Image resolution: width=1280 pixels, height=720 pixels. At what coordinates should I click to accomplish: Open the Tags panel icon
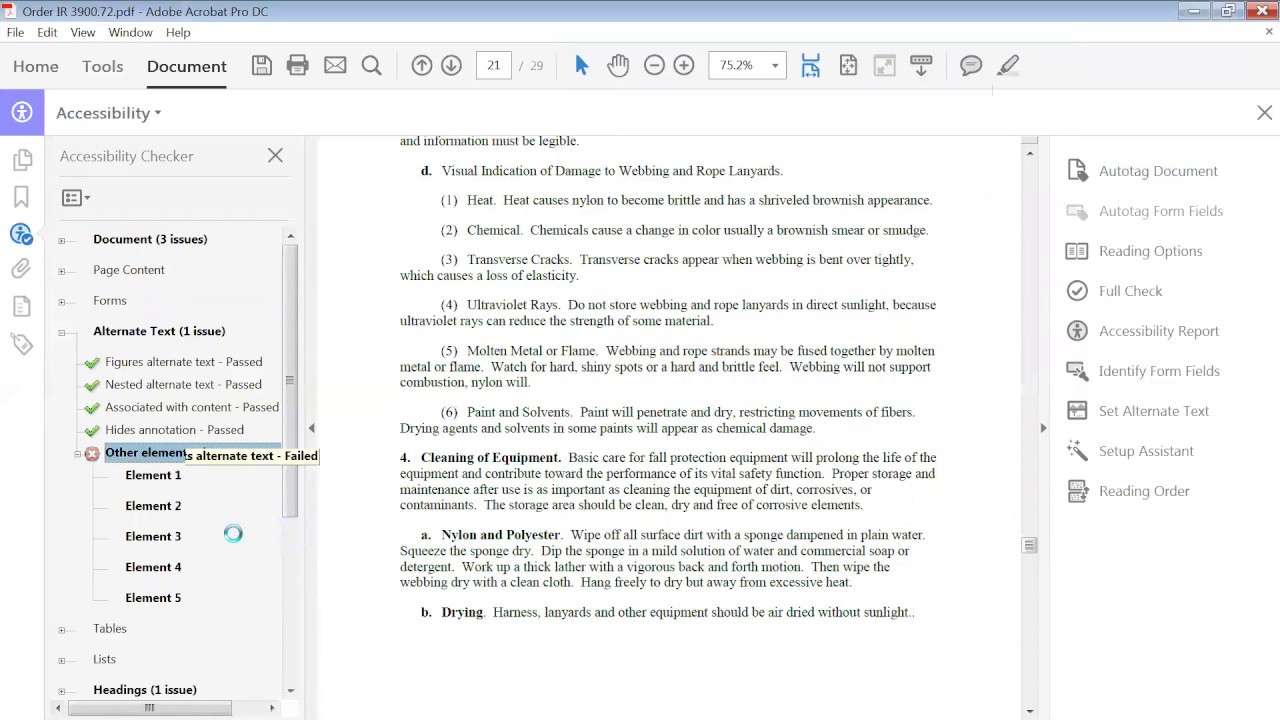click(x=21, y=344)
